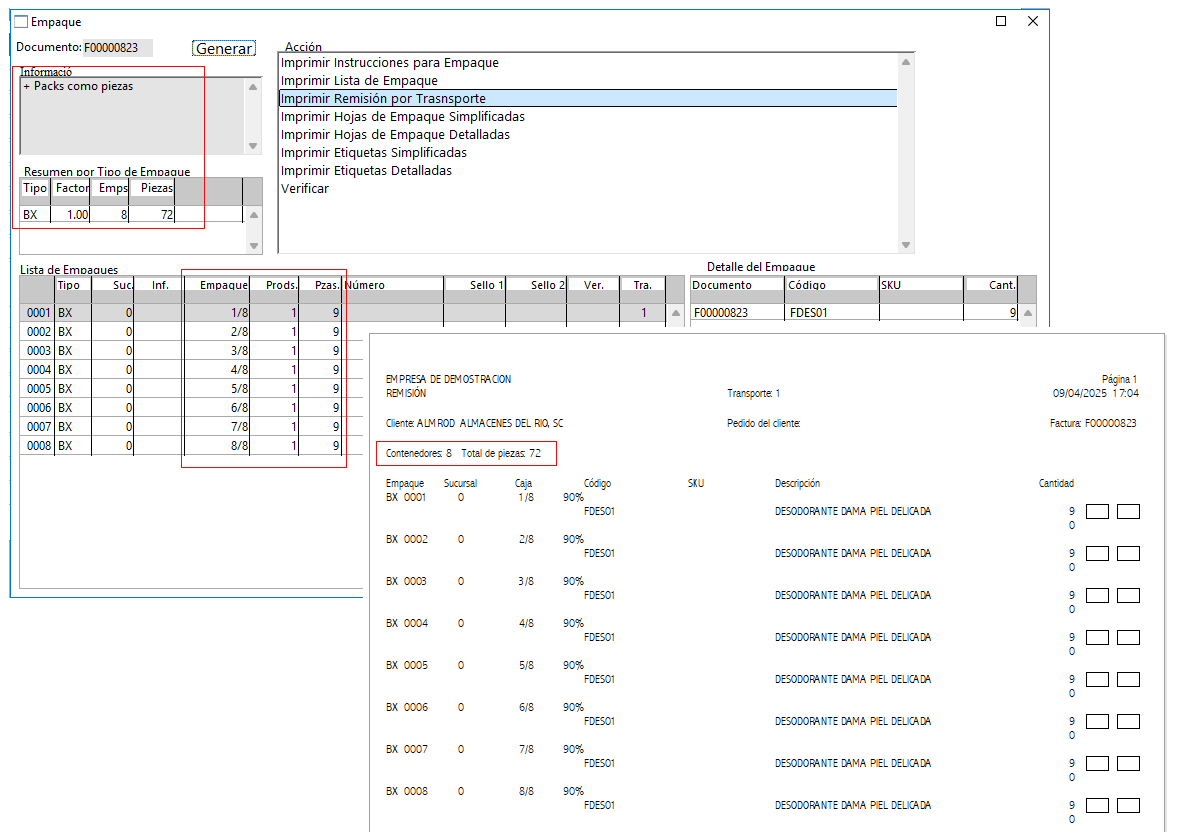Click Lista de Empaques scroll up arrow
The width and height of the screenshot is (1177, 838).
676,313
